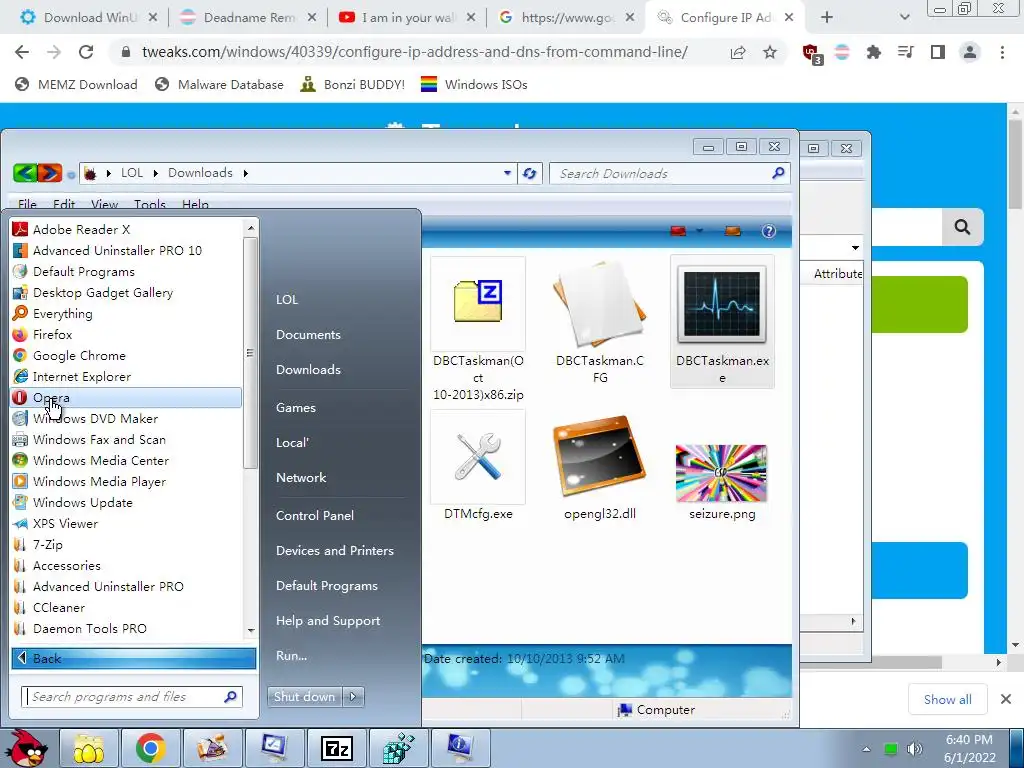This screenshot has height=768, width=1024.
Task: Click the website search magnifier button
Action: (962, 227)
